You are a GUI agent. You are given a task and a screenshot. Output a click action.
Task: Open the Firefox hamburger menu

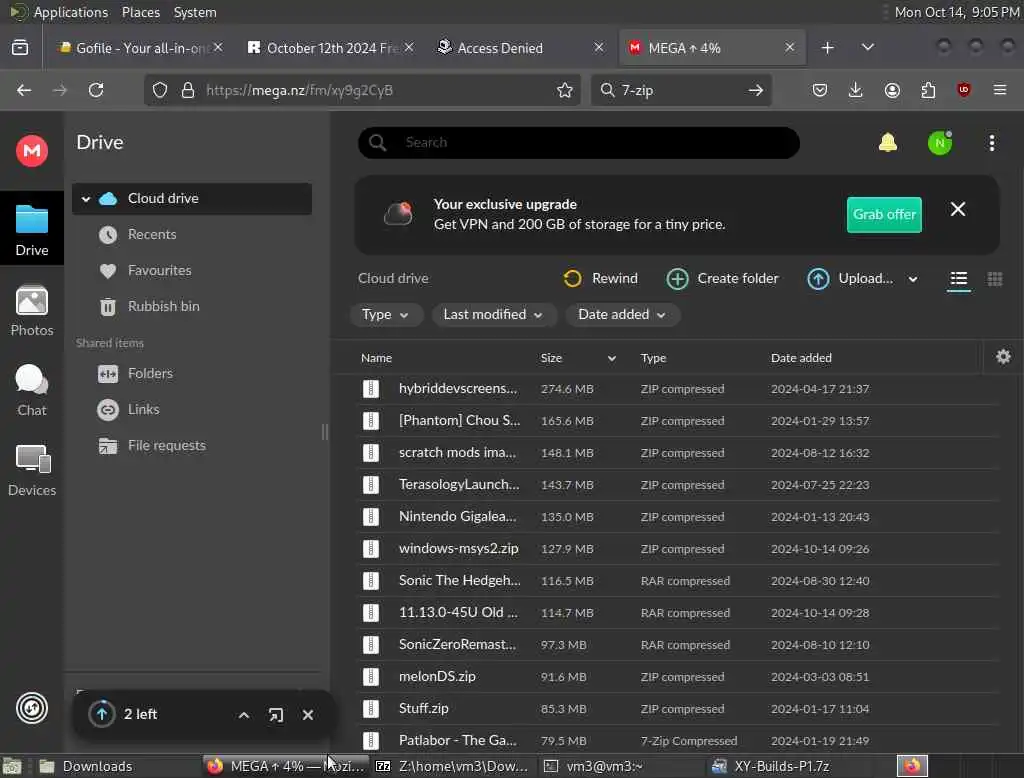[x=999, y=90]
